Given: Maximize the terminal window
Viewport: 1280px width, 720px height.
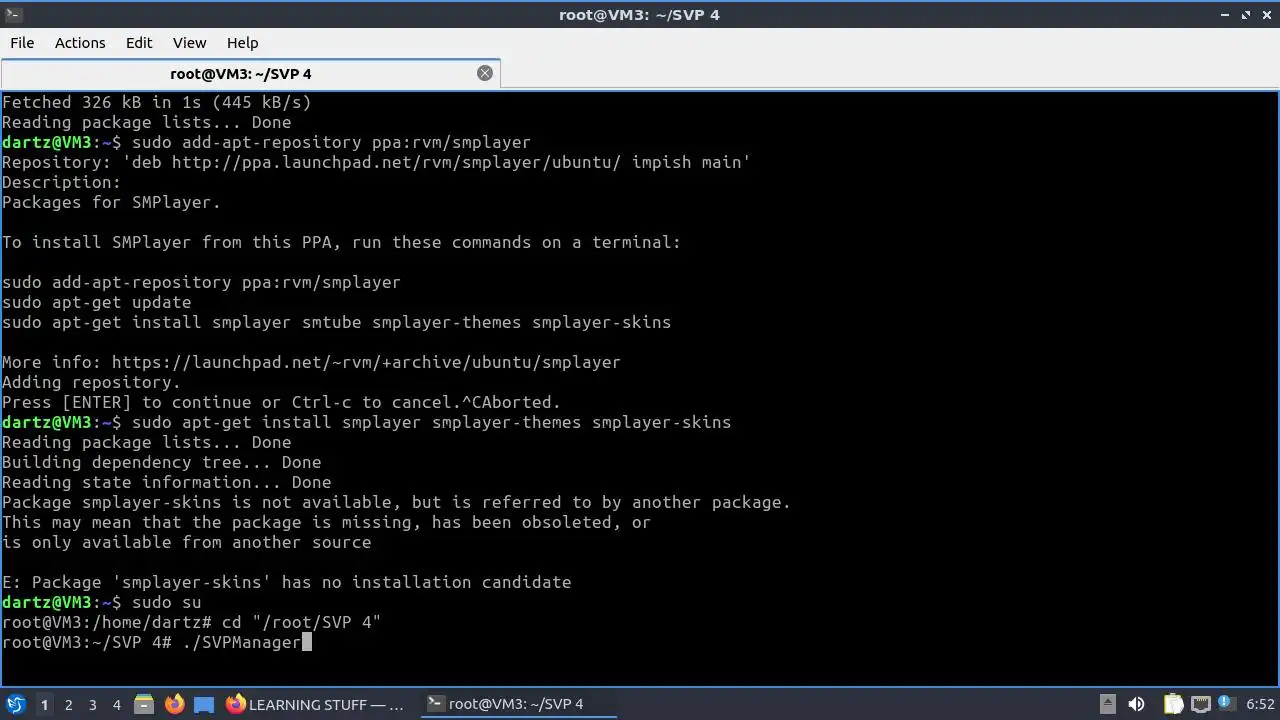Looking at the screenshot, I should [1246, 15].
